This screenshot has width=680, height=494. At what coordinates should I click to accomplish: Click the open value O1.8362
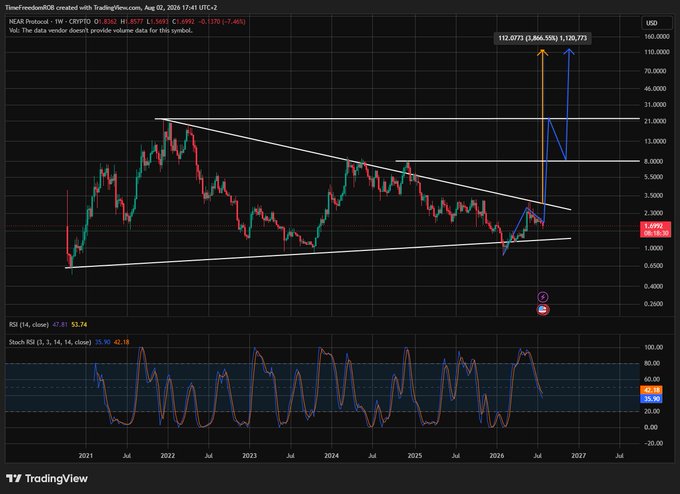pos(105,21)
